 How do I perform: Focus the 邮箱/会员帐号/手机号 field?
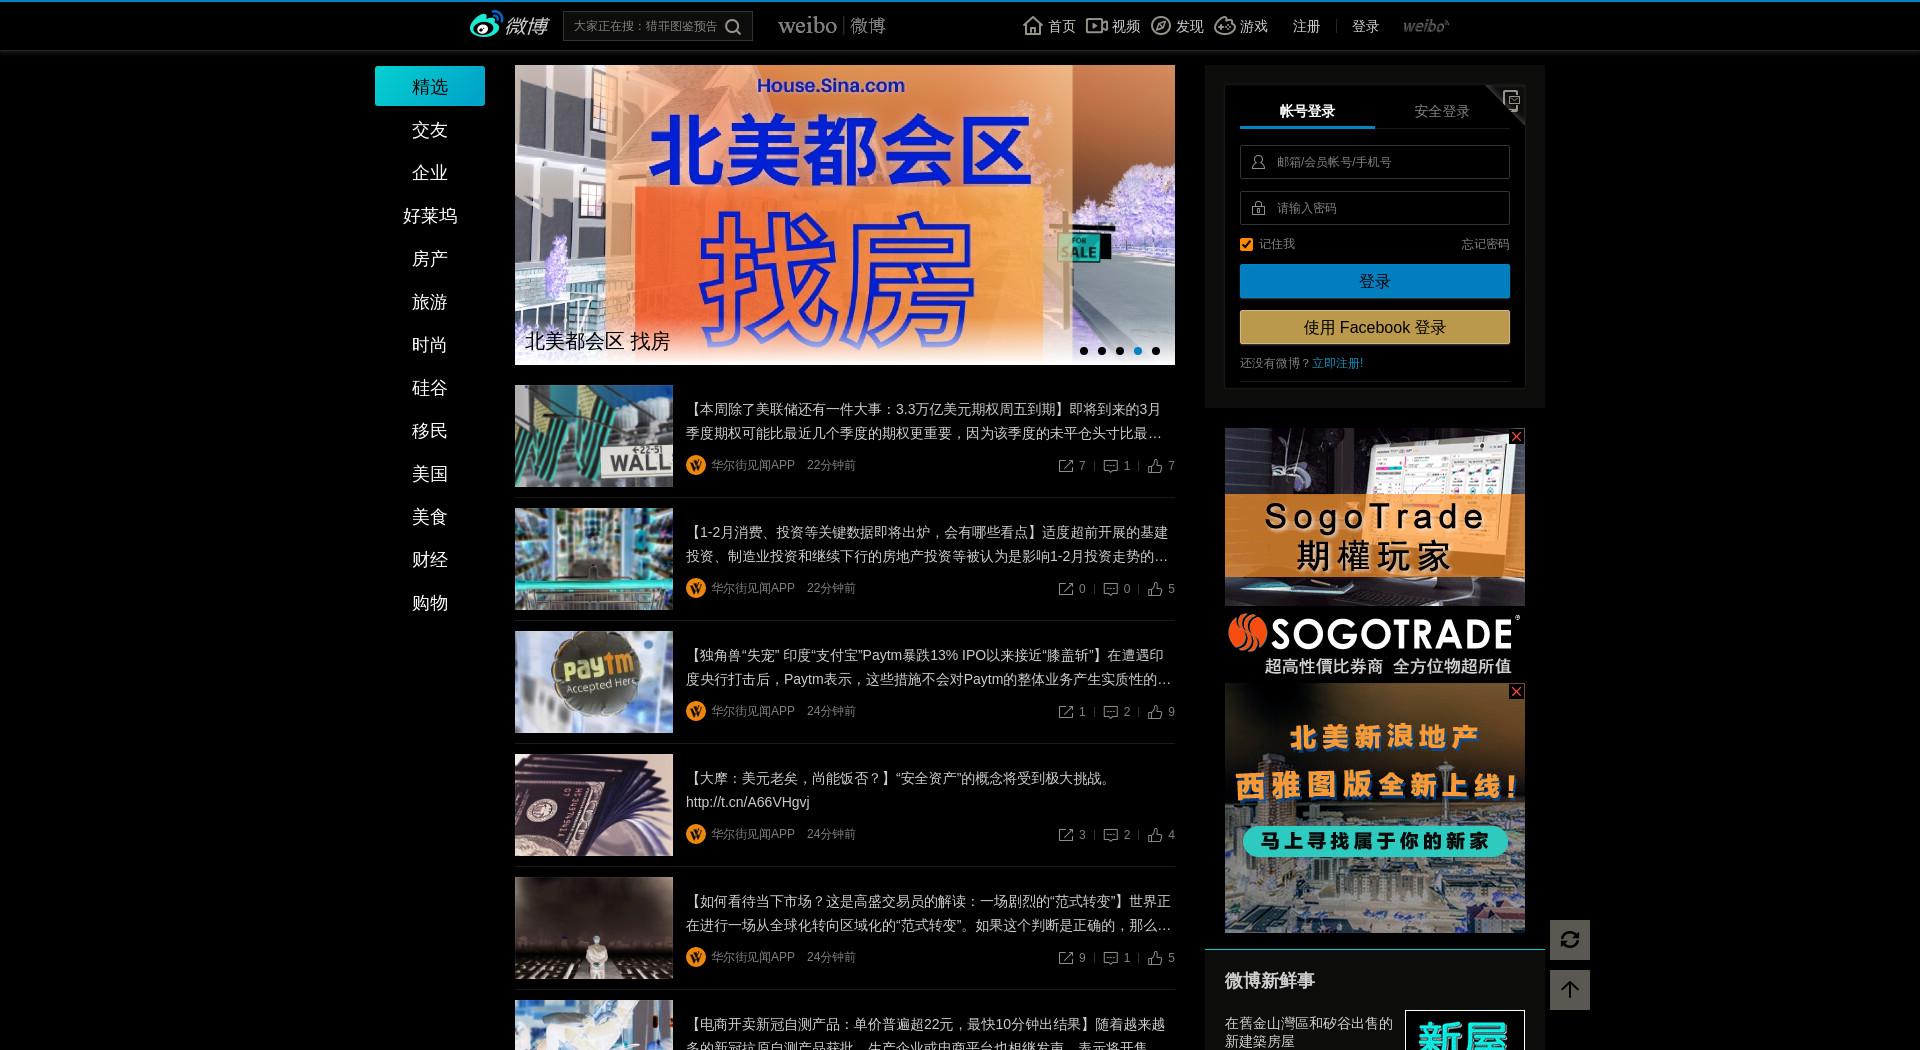[x=1375, y=162]
